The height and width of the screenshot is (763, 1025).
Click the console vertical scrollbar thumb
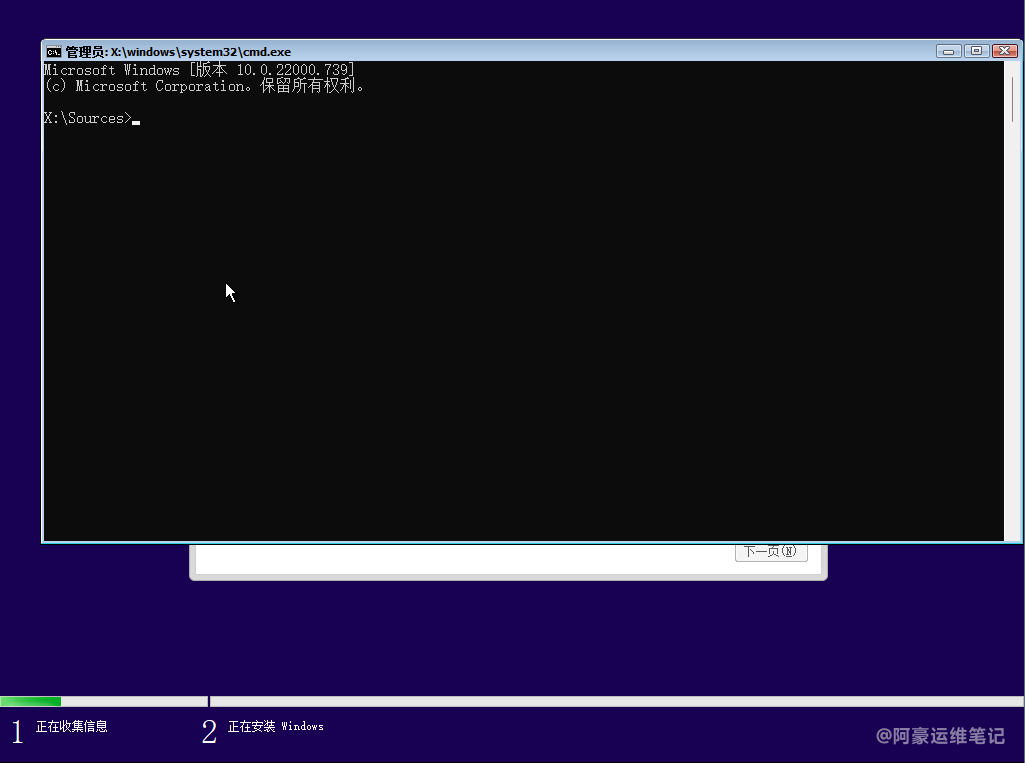point(1013,98)
